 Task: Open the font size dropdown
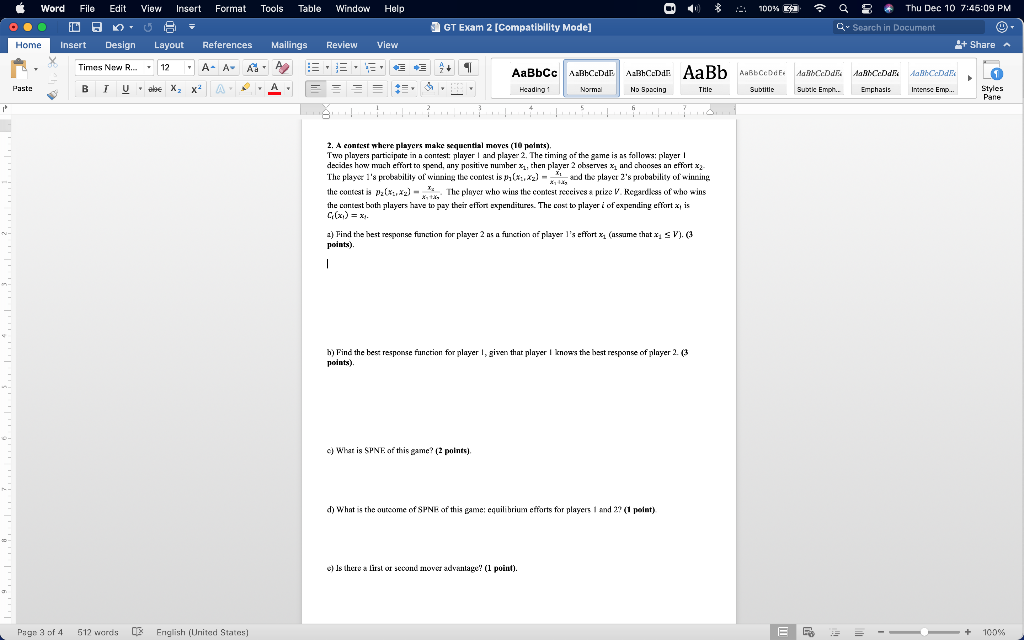click(189, 67)
